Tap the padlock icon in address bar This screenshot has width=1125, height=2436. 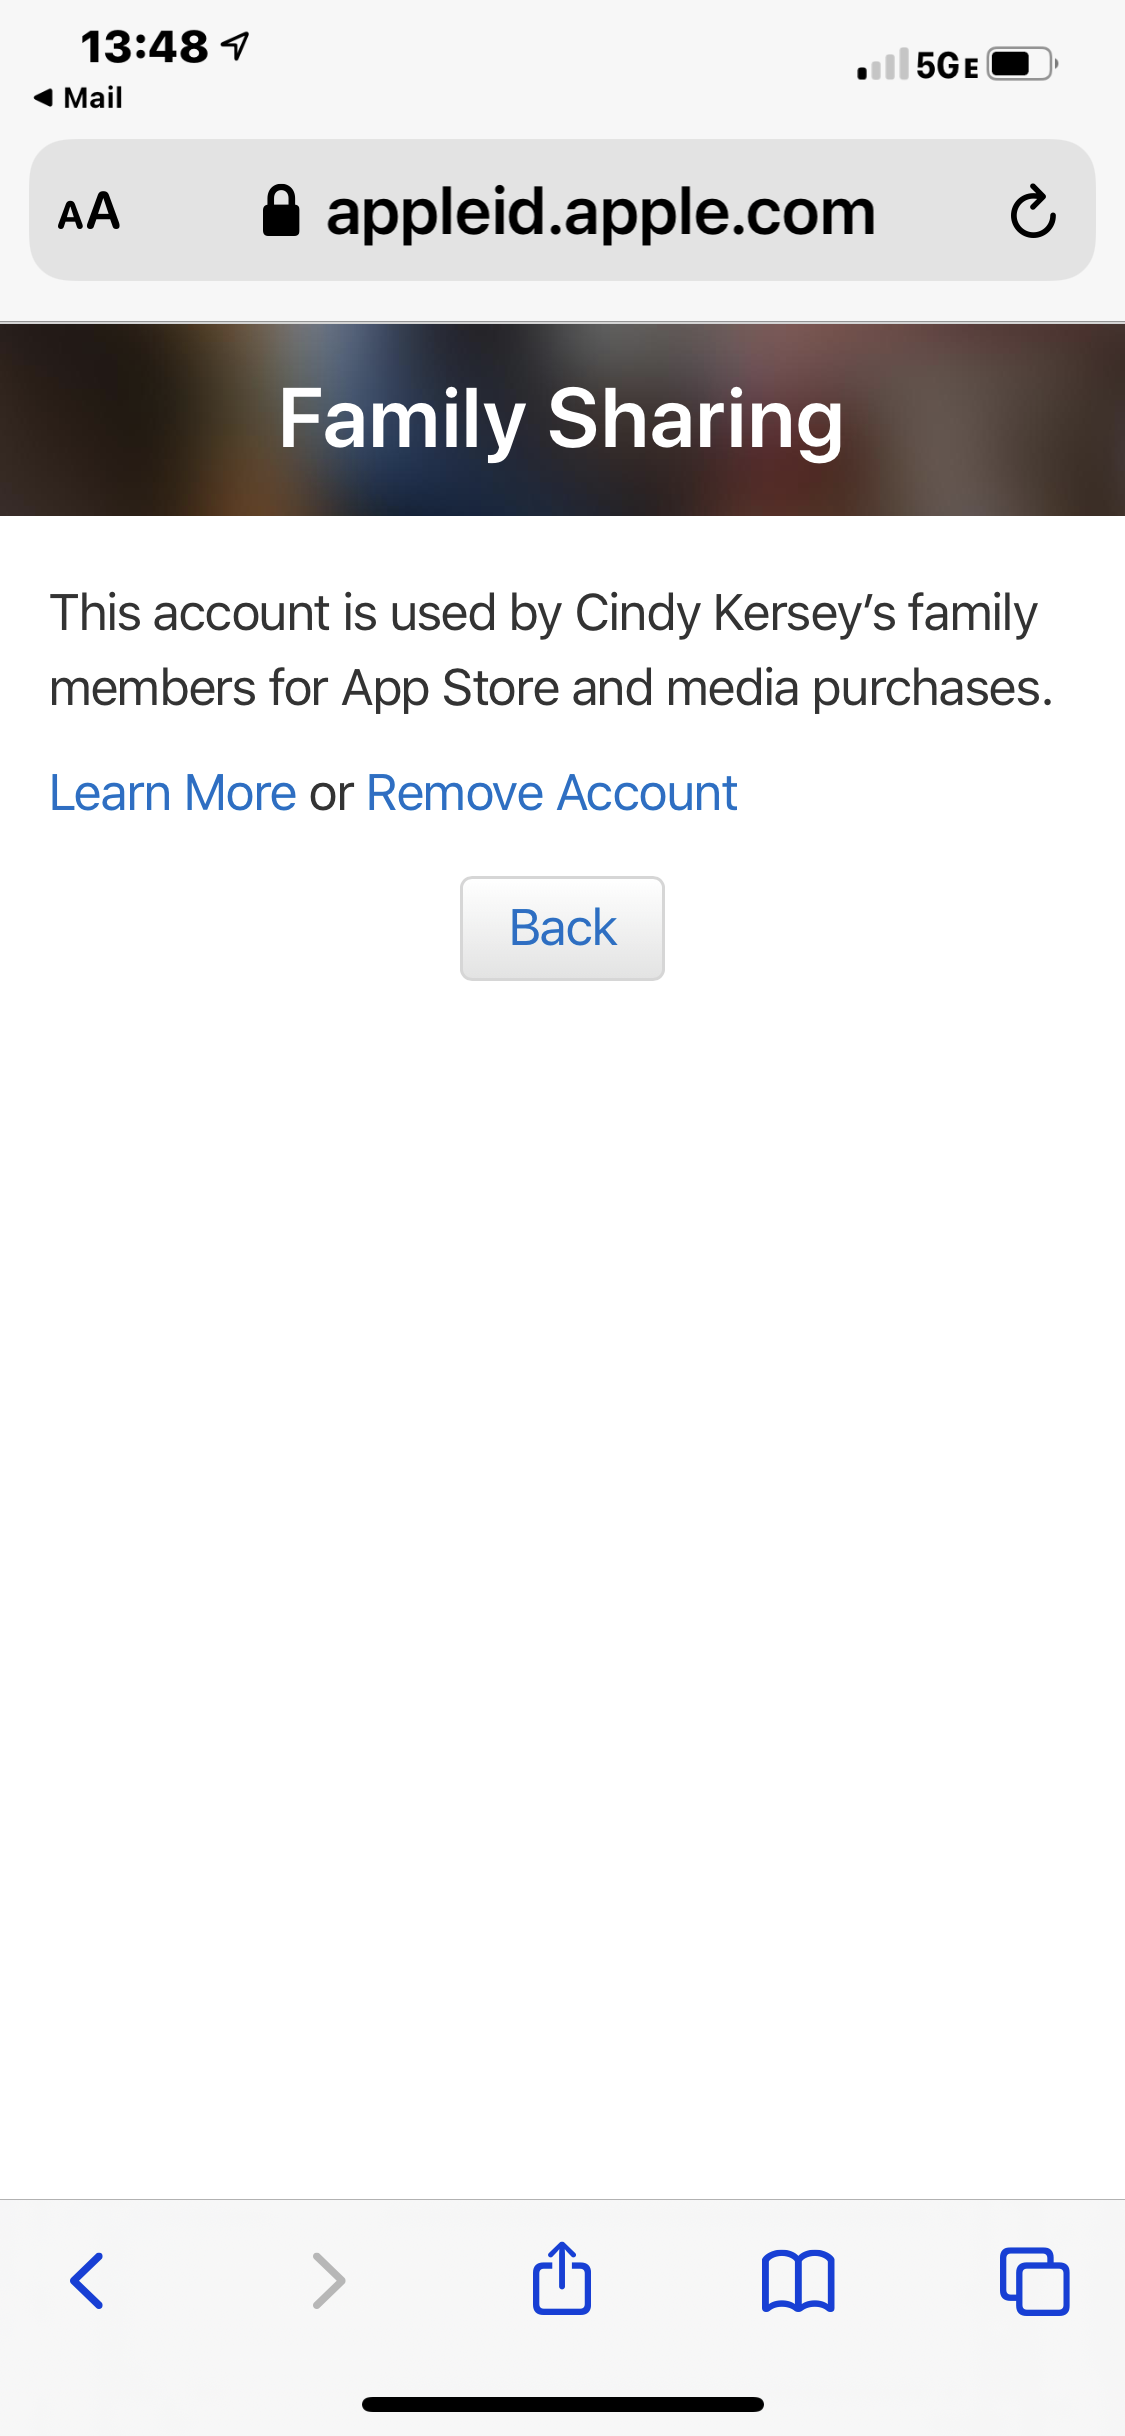tap(281, 211)
